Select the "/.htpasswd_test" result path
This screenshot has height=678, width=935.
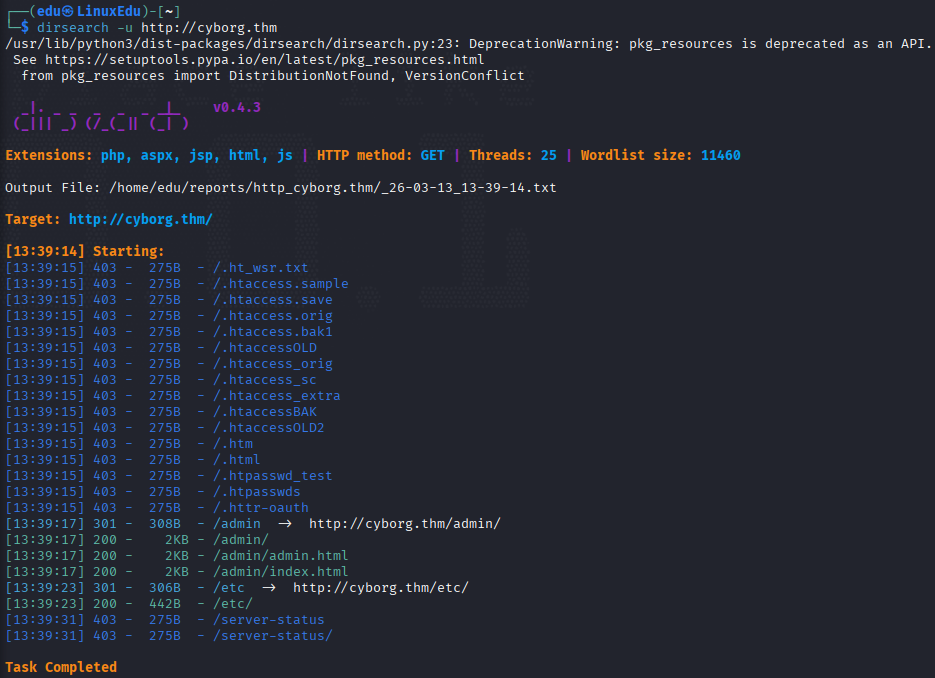(273, 476)
